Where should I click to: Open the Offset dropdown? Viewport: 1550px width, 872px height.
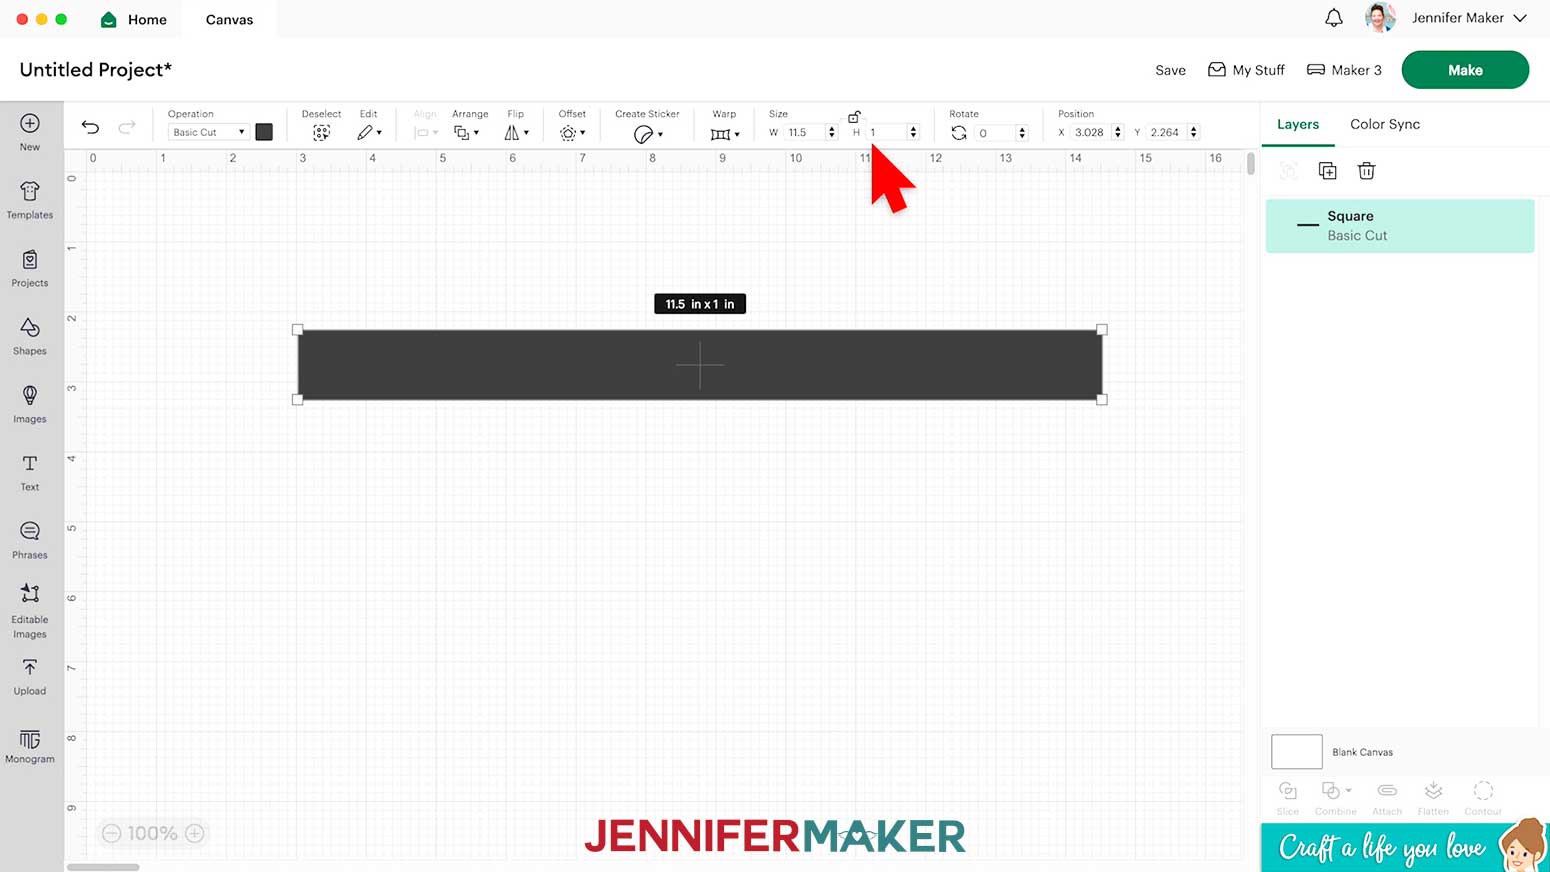[573, 133]
